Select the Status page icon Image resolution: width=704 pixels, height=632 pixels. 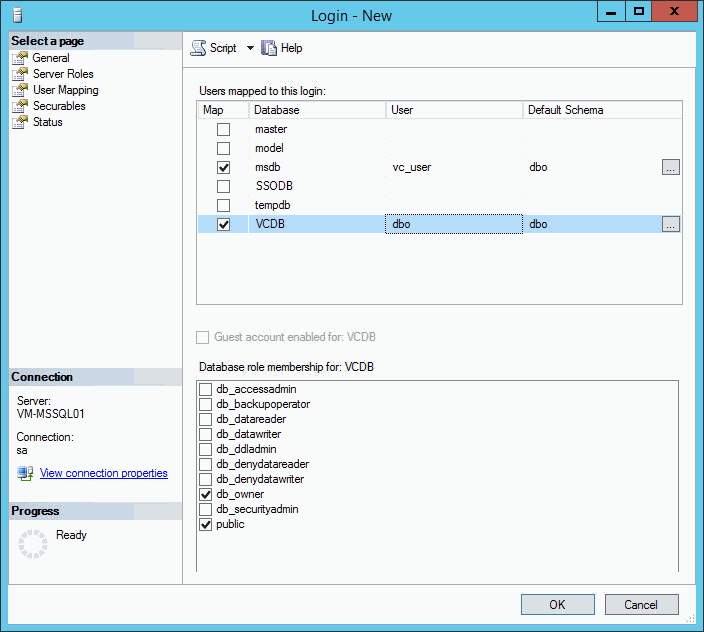point(19,122)
